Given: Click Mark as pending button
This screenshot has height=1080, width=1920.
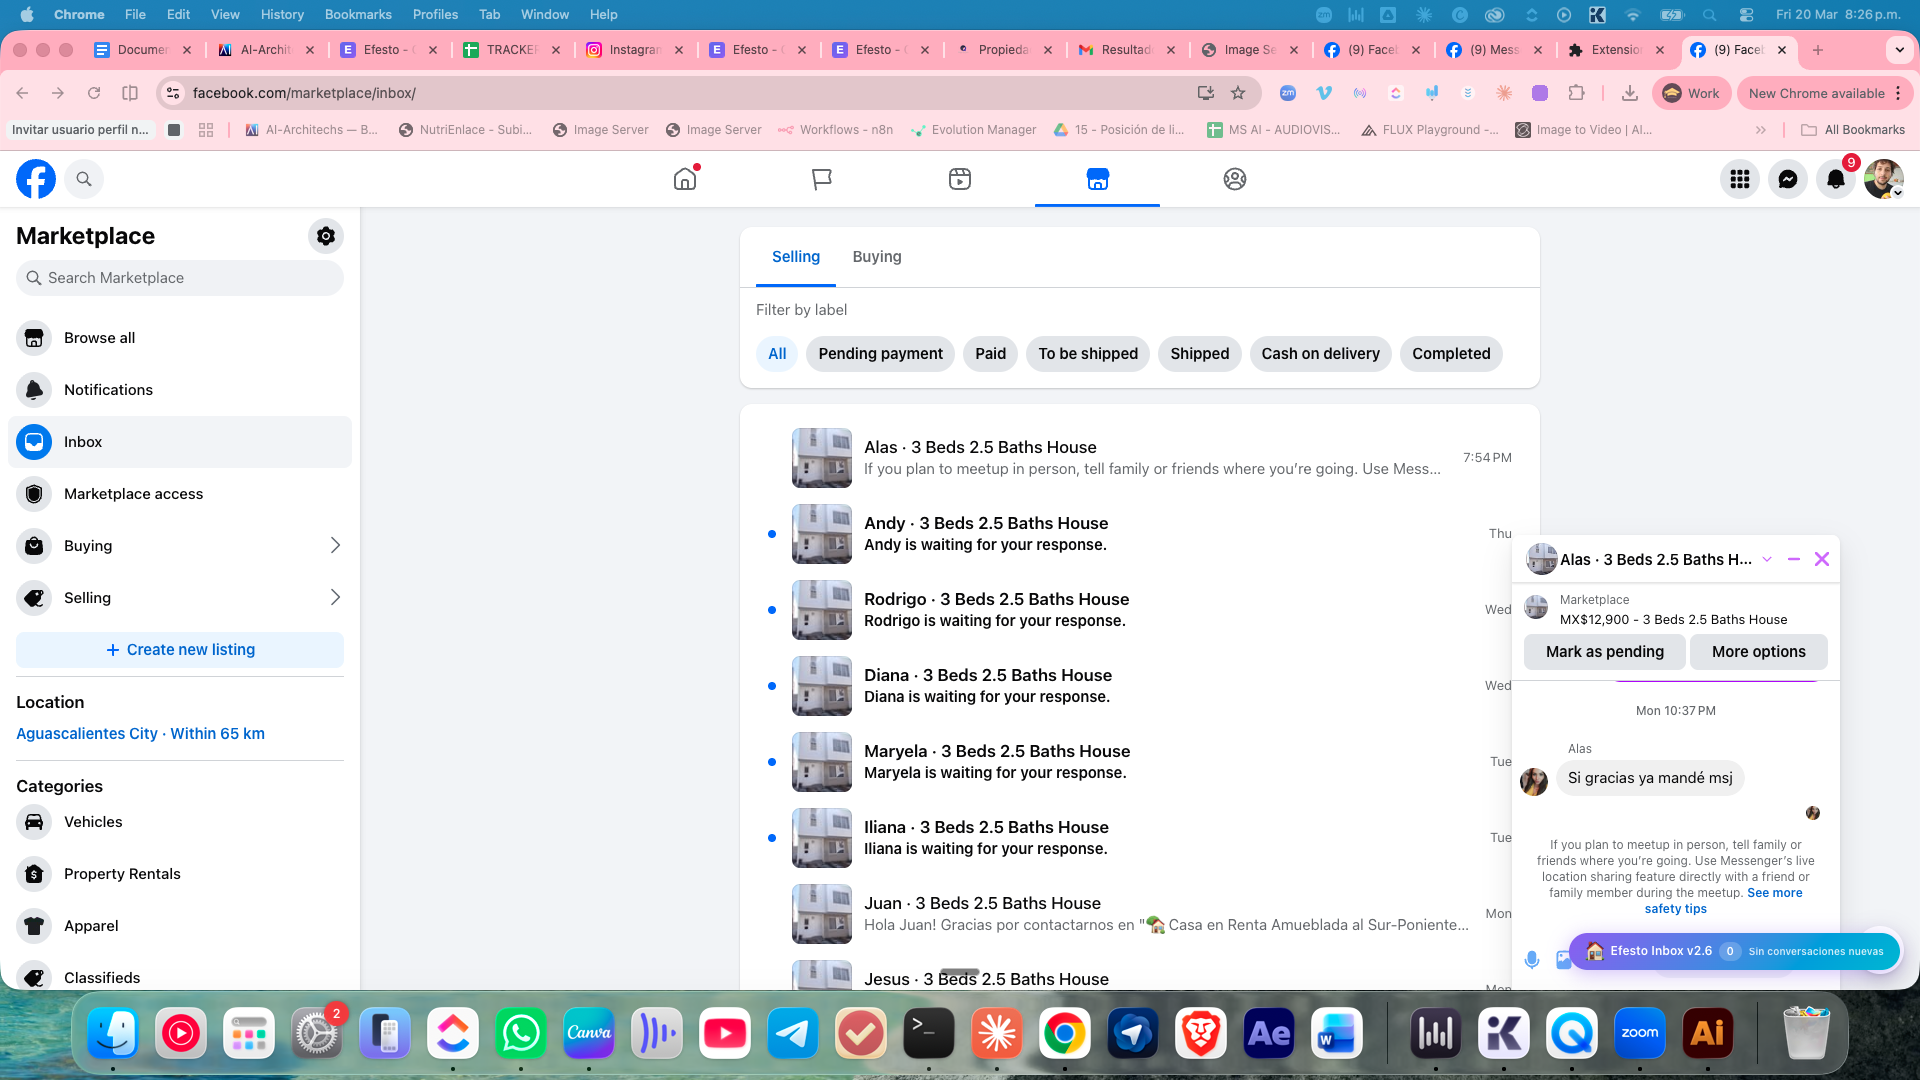Looking at the screenshot, I should coord(1604,652).
